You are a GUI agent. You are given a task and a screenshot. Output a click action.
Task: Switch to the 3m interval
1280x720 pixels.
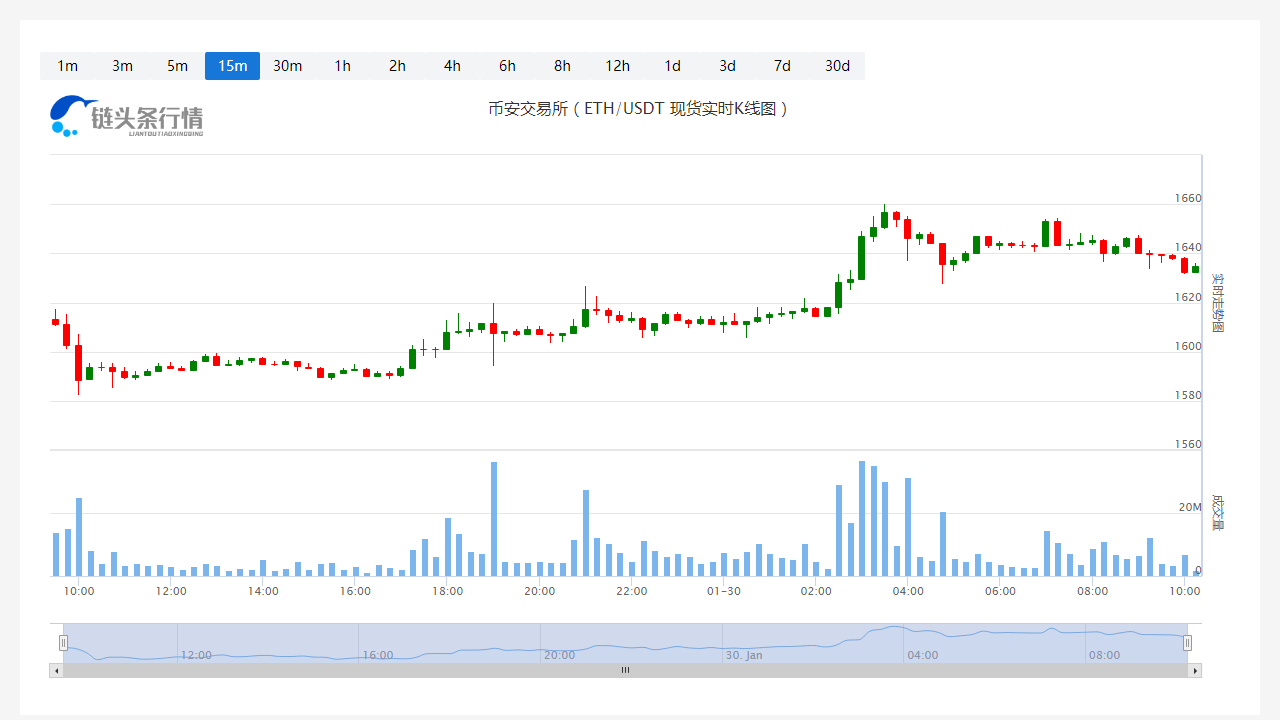(122, 66)
